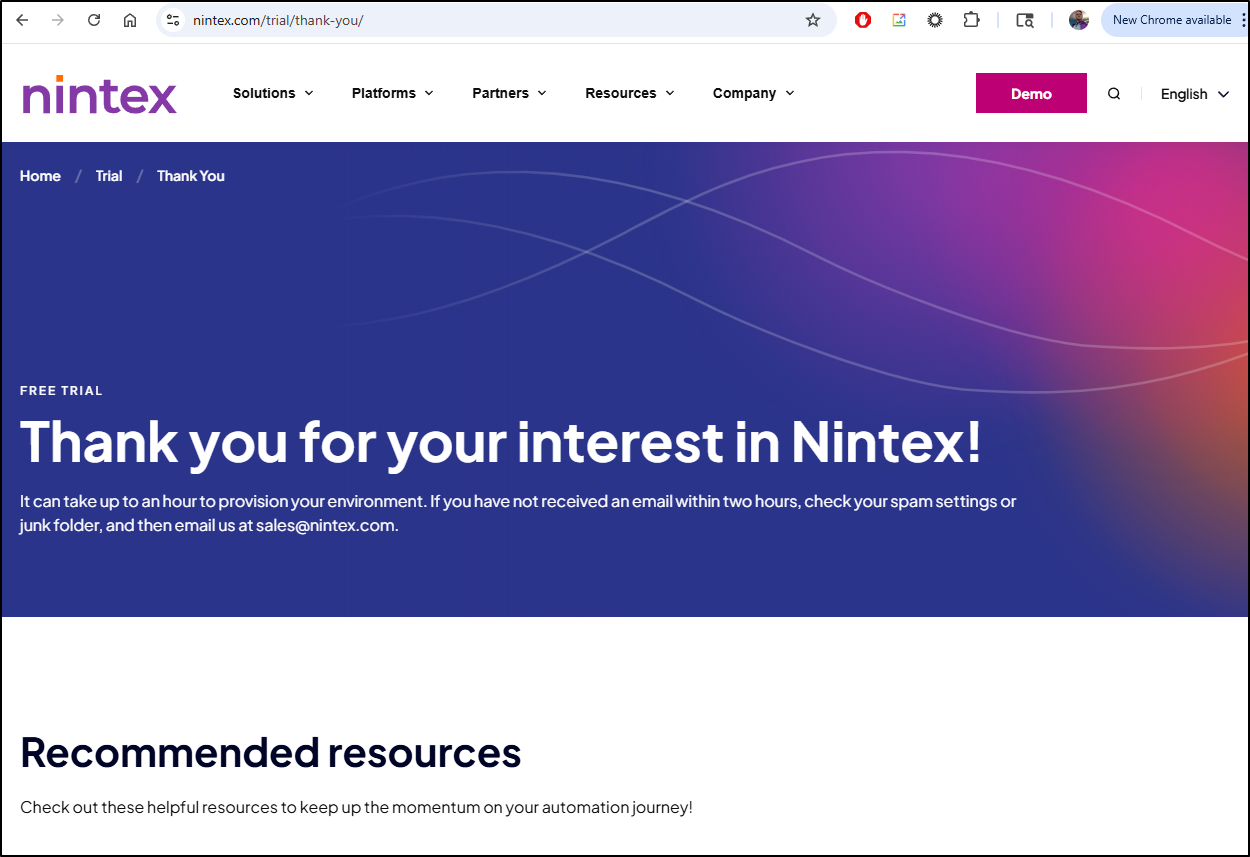Expand the Partners menu
1250x857 pixels.
click(x=510, y=93)
